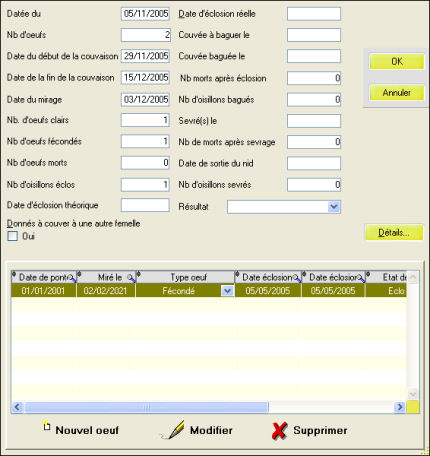Open the Résultat dropdown
The height and width of the screenshot is (456, 430).
pyautogui.click(x=334, y=207)
